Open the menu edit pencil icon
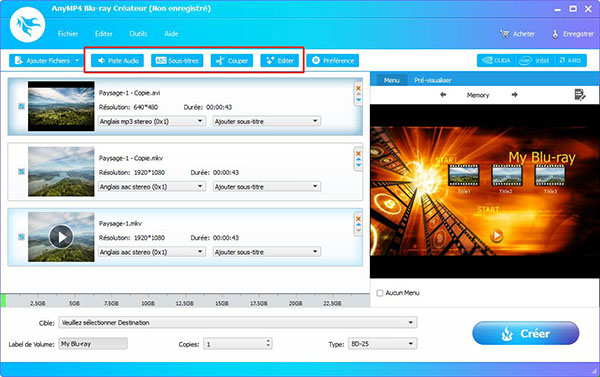Screen dimensions: 600x377 coord(580,95)
